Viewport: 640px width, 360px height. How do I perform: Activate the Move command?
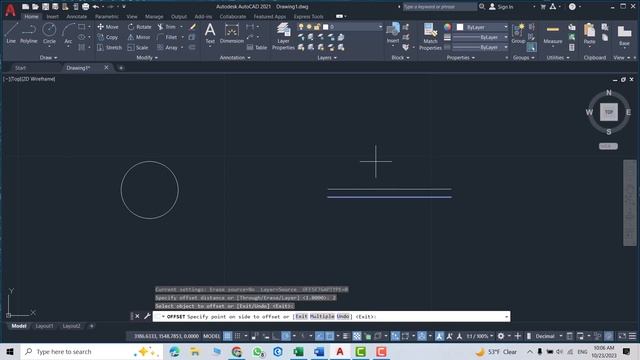pos(108,27)
